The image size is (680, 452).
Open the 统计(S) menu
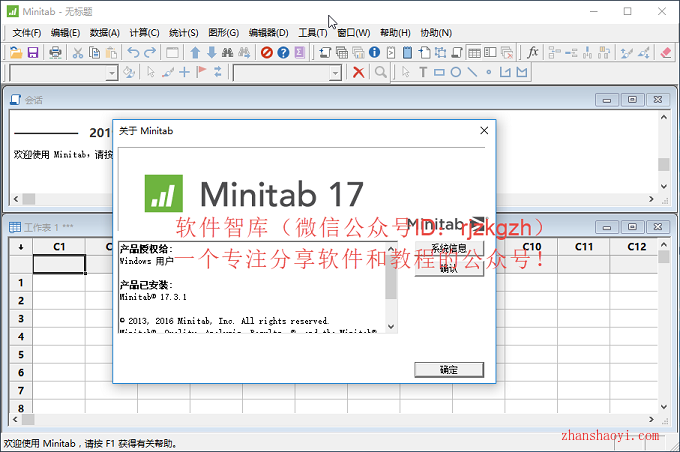[183, 33]
